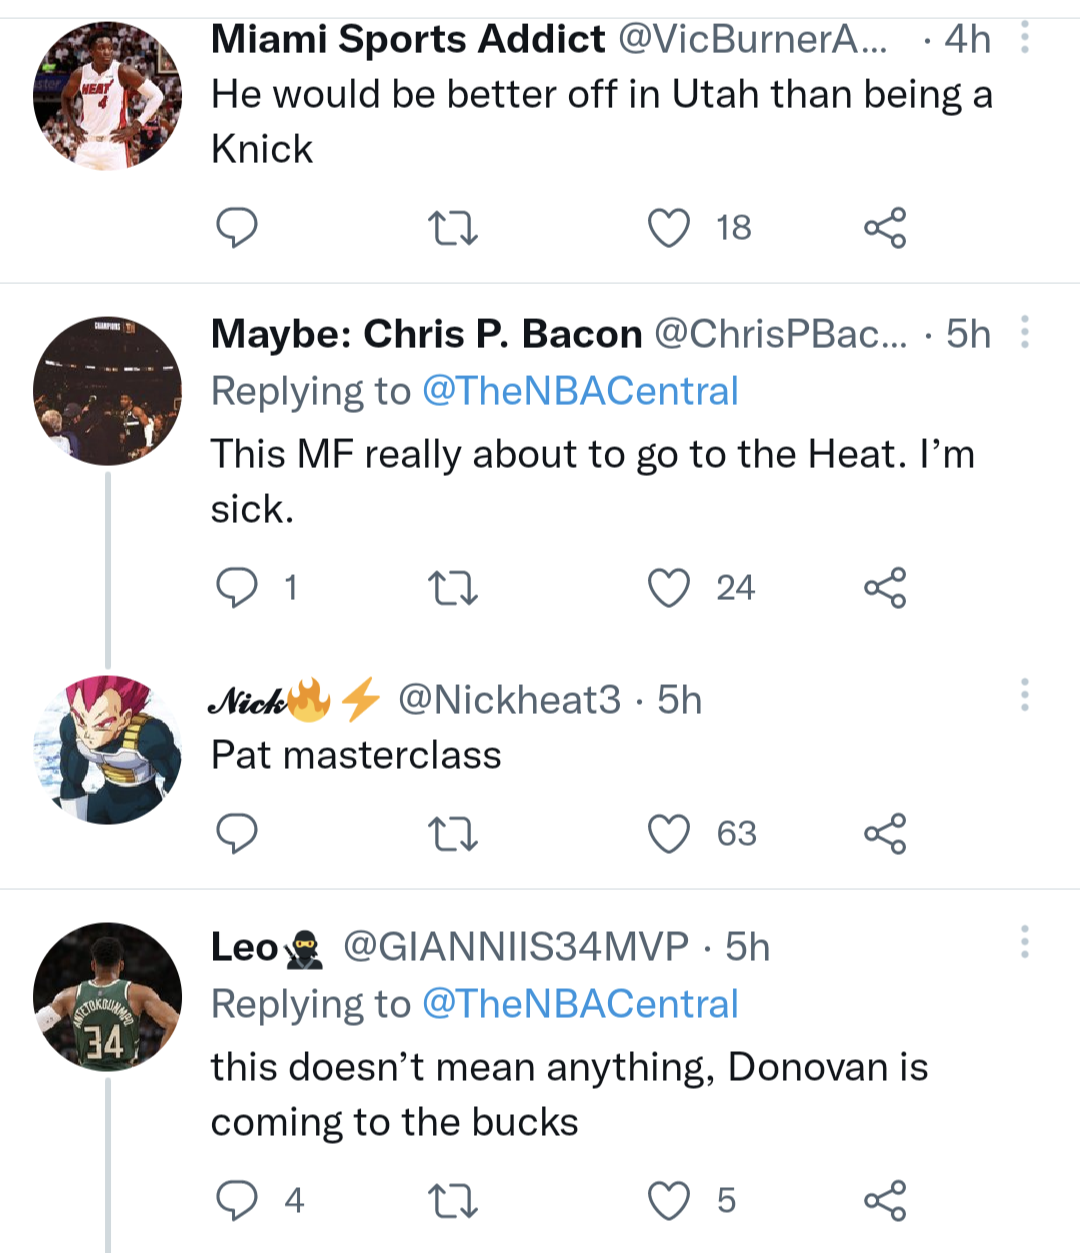1080x1253 pixels.
Task: Share Chris P. Bacon's tweet
Action: [885, 588]
